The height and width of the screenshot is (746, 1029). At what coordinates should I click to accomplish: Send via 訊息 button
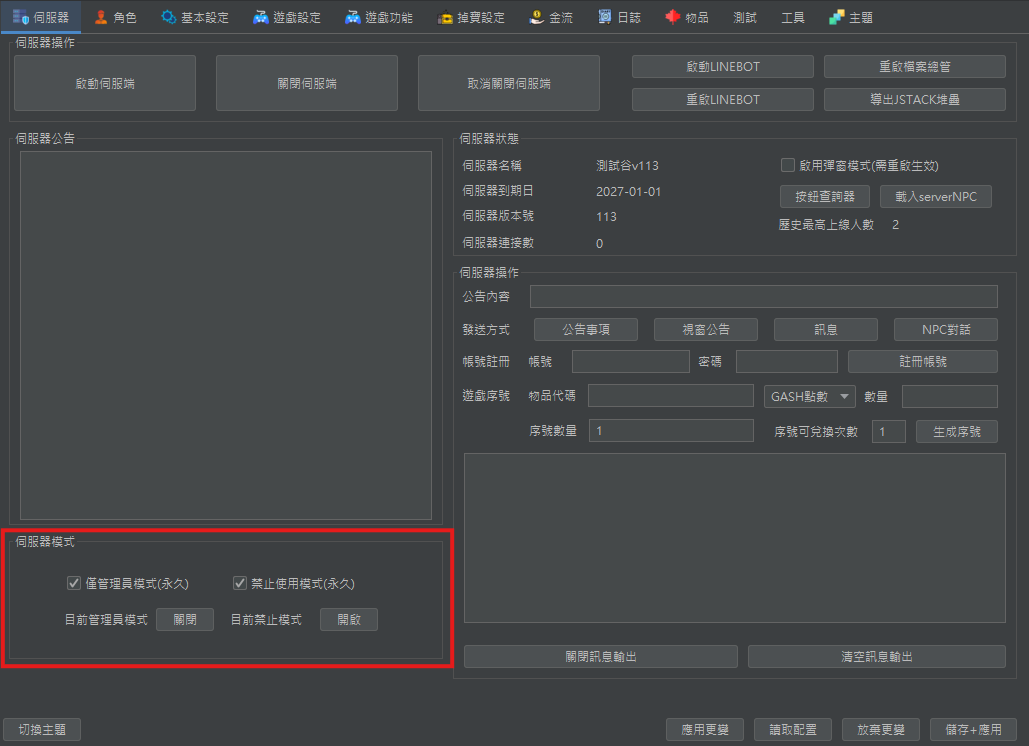point(826,329)
